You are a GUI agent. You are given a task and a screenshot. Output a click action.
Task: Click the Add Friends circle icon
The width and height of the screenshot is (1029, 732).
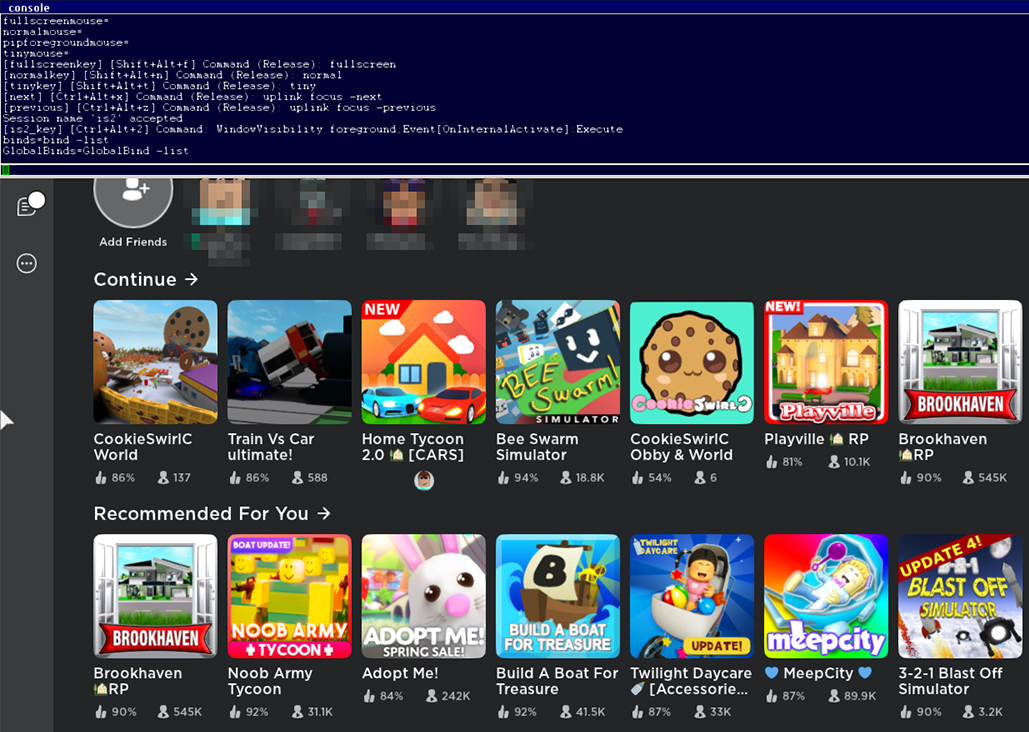click(133, 196)
